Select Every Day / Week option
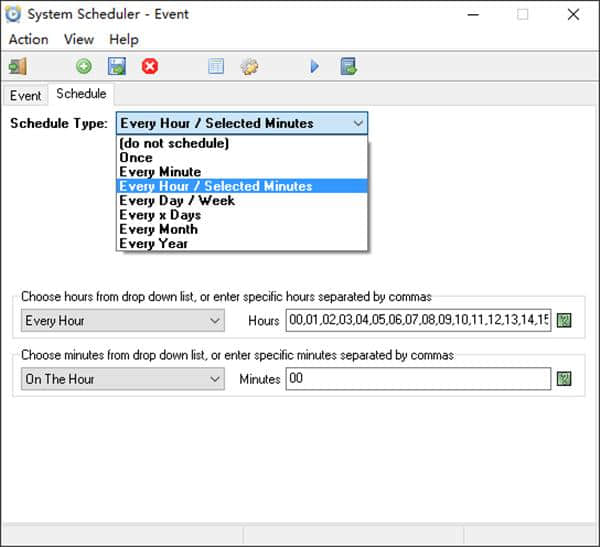 pyautogui.click(x=177, y=200)
